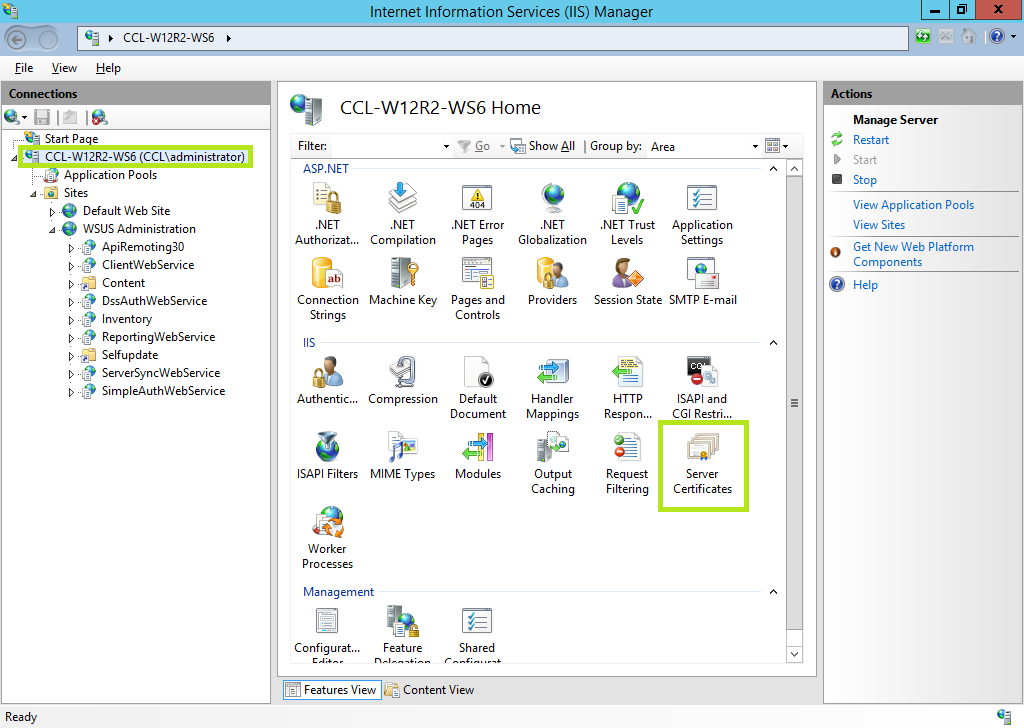This screenshot has height=728, width=1024.
Task: Collapse the IIS group
Action: click(773, 343)
